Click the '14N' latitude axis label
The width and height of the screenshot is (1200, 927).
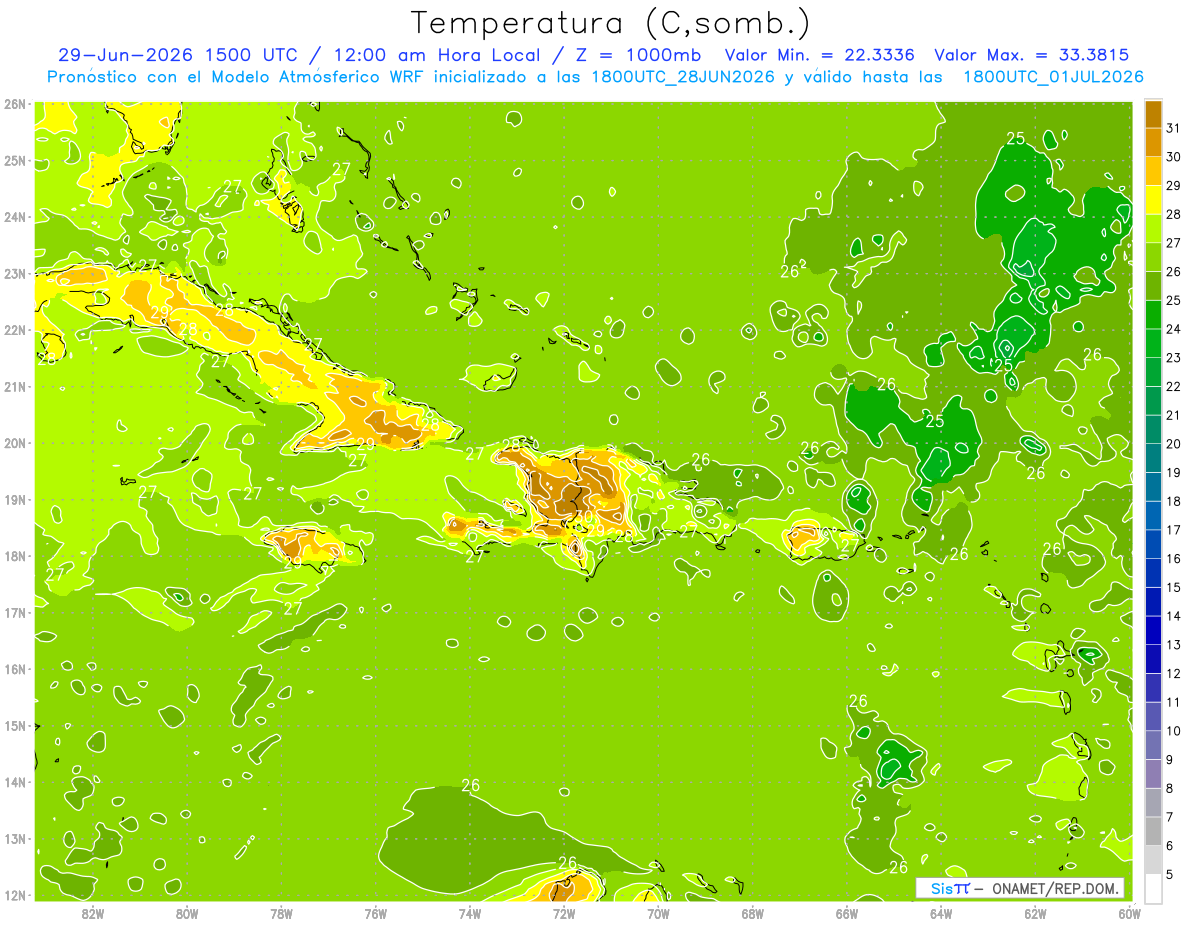pos(14,782)
